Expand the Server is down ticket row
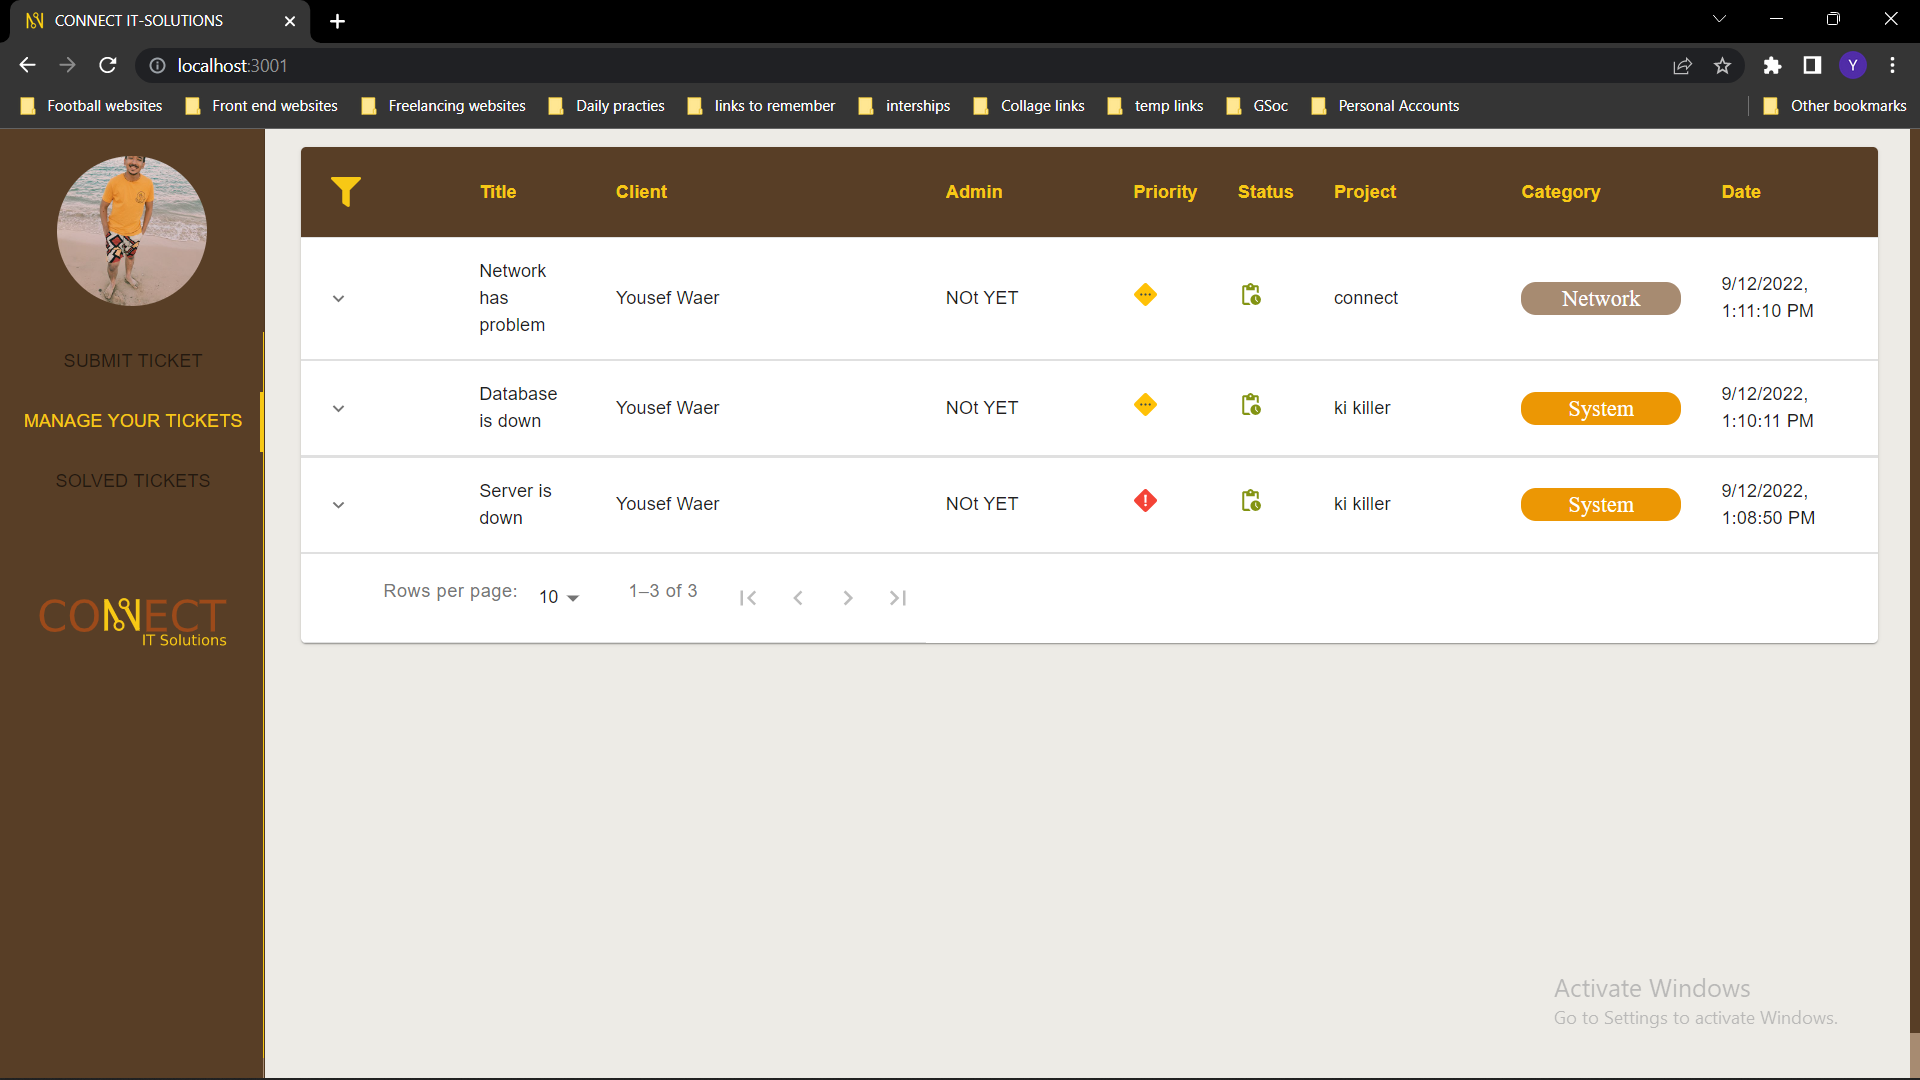 point(338,505)
